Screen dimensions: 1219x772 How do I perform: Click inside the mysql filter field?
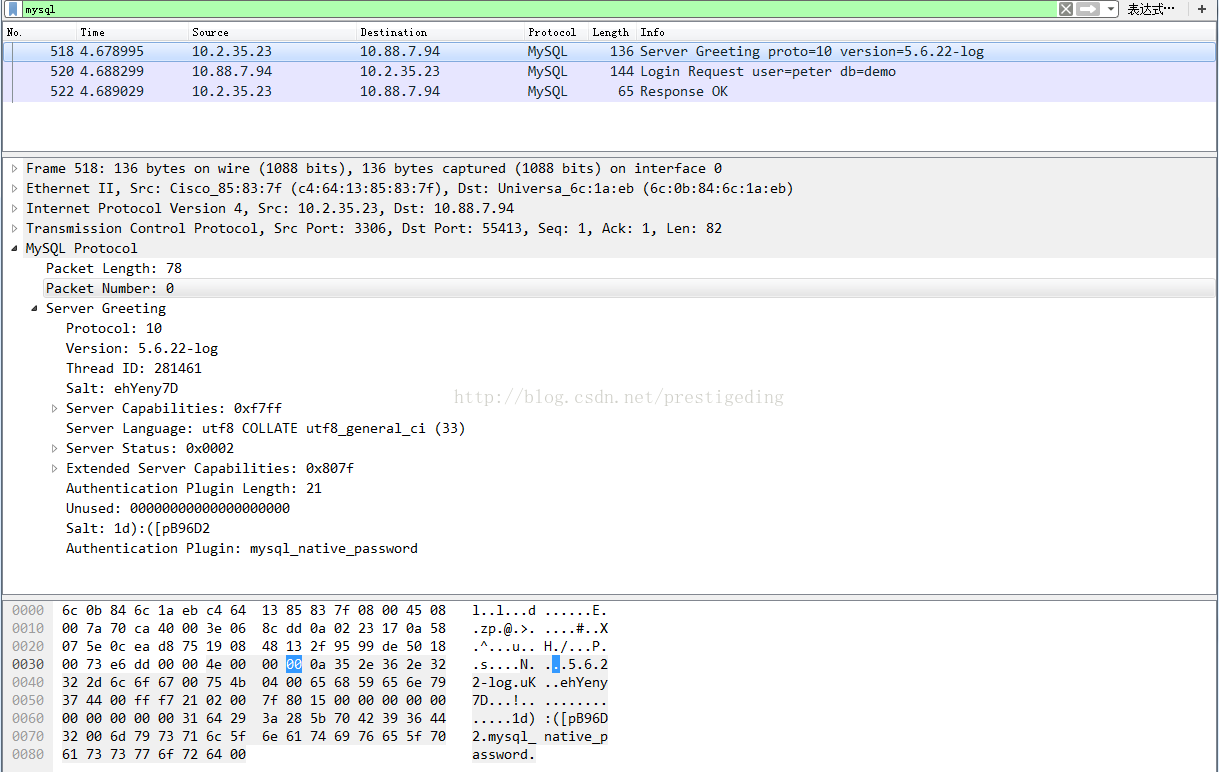(x=538, y=9)
